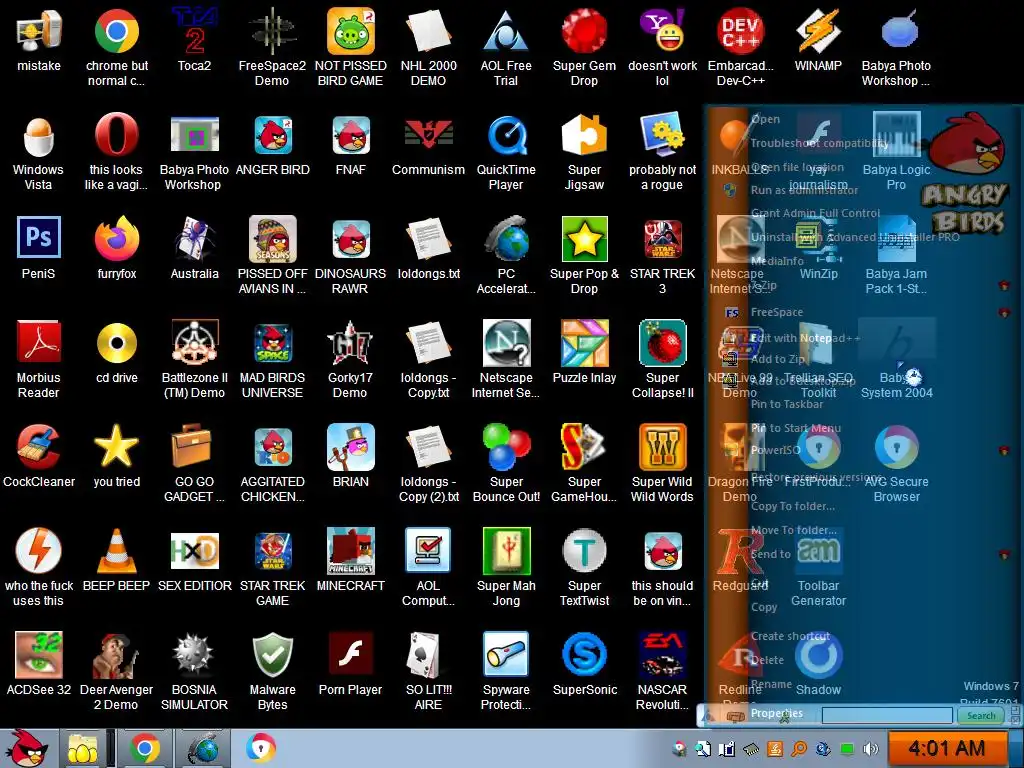This screenshot has height=768, width=1024.
Task: Open Malware Bytes shield icon
Action: tap(272, 654)
